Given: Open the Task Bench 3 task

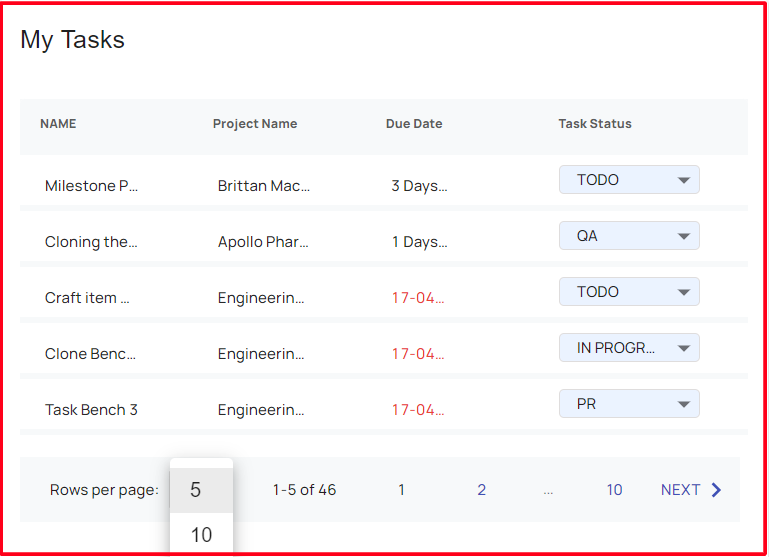Looking at the screenshot, I should [x=91, y=409].
